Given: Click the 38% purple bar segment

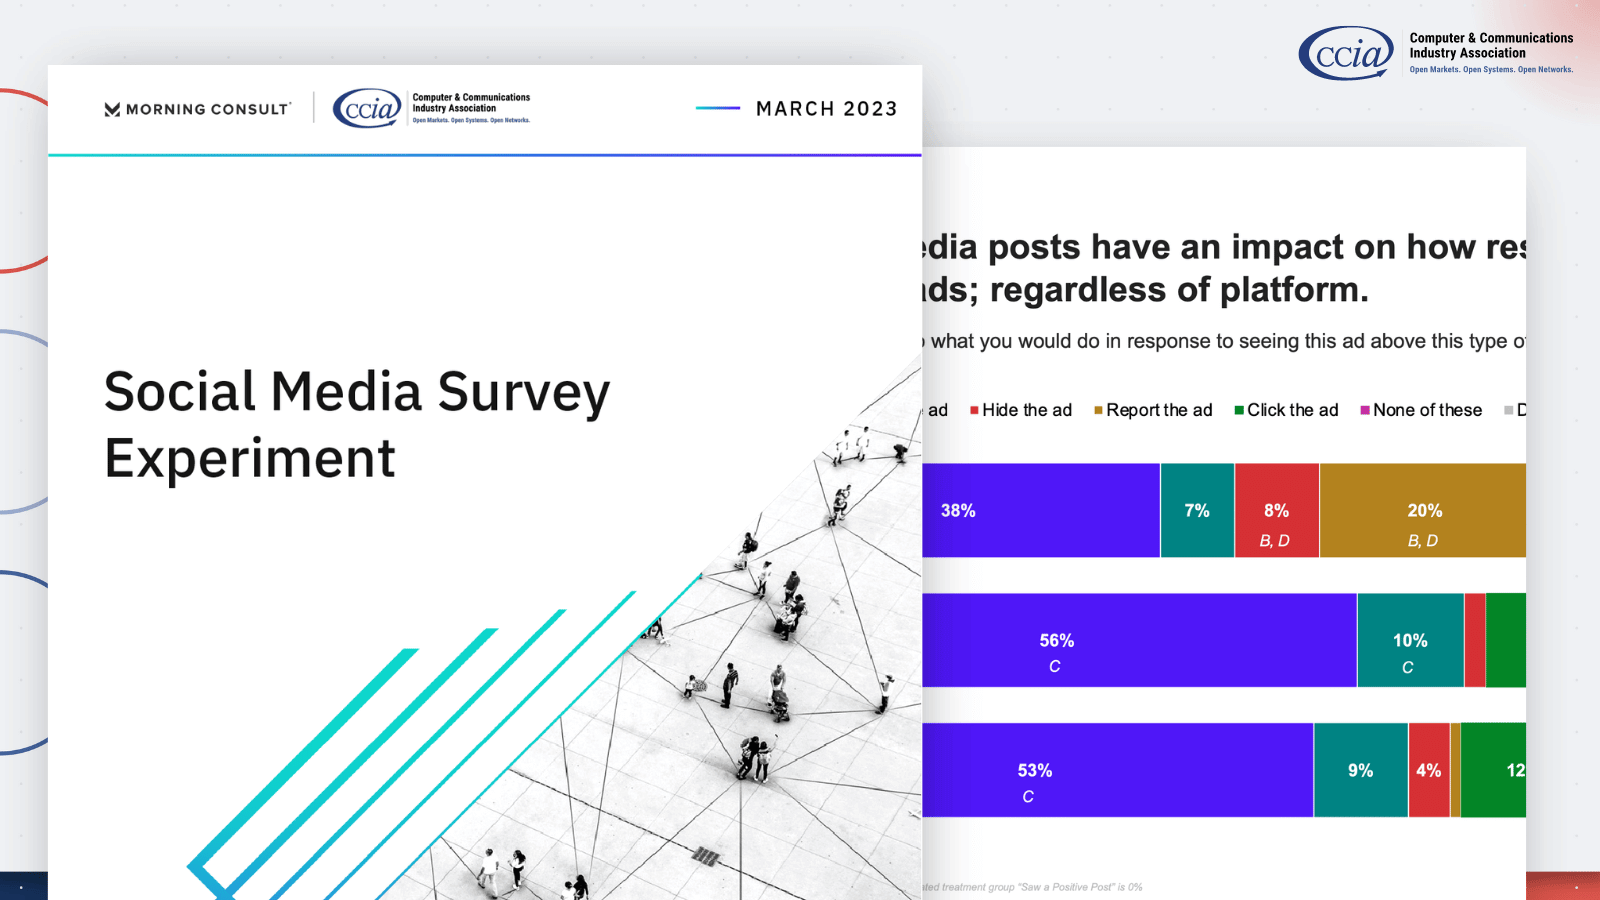Looking at the screenshot, I should click(x=1040, y=510).
